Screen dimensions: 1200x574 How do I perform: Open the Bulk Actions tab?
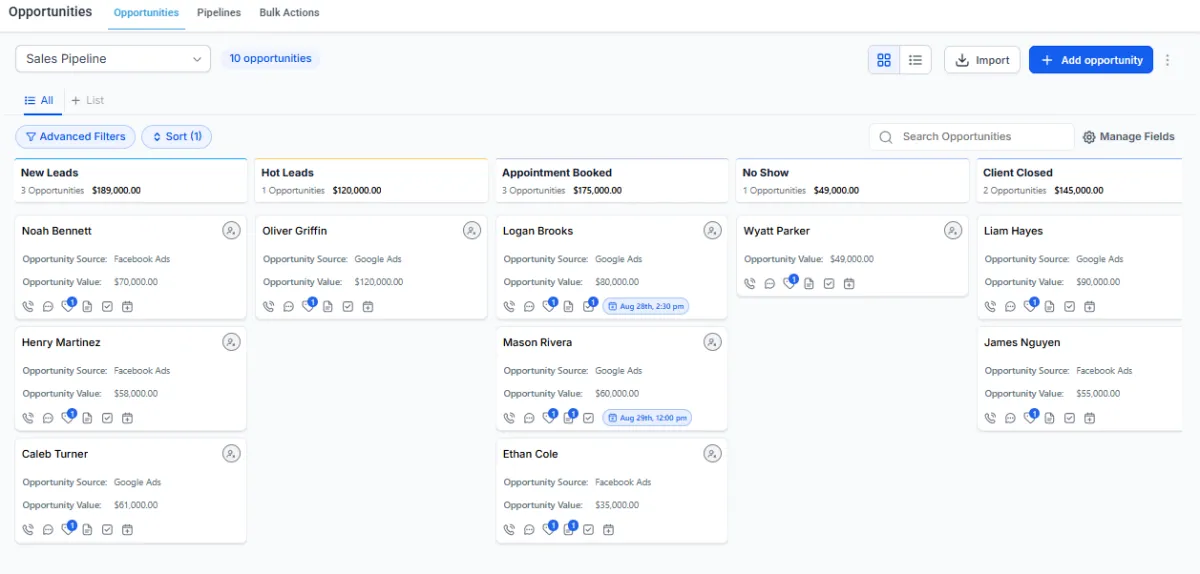[x=289, y=13]
